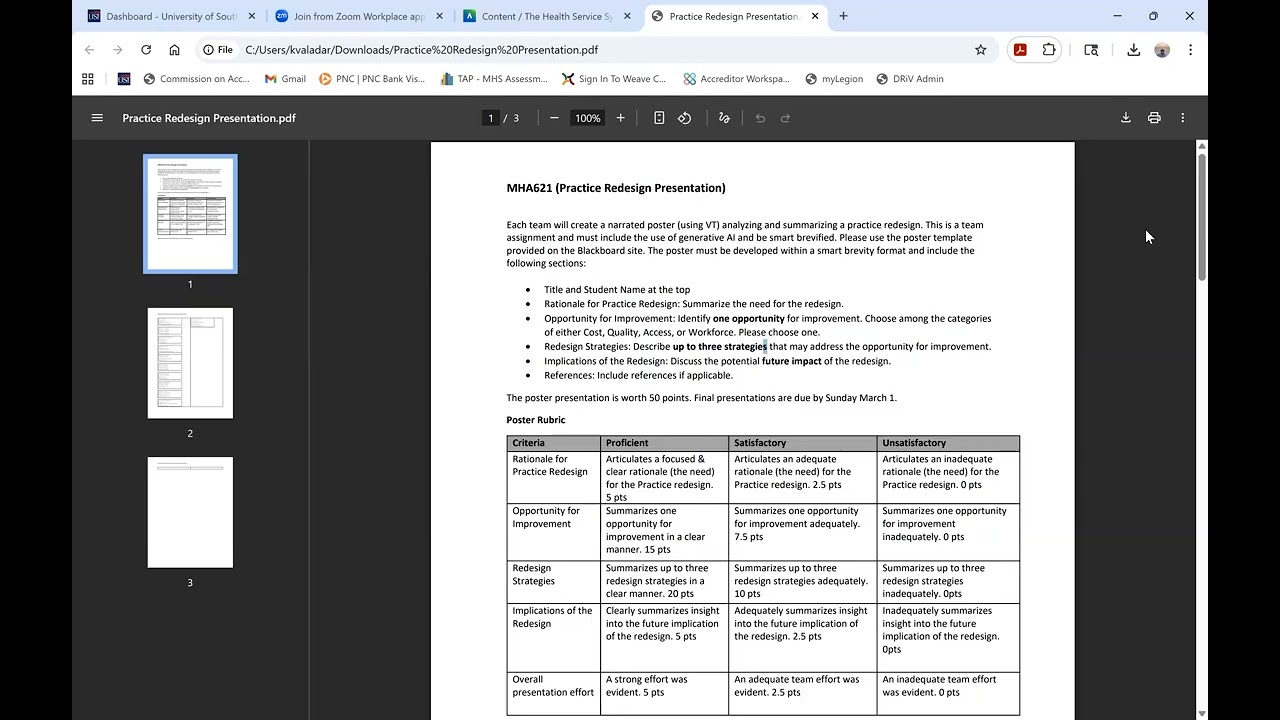
Task: Reload the current page
Action: tap(146, 50)
